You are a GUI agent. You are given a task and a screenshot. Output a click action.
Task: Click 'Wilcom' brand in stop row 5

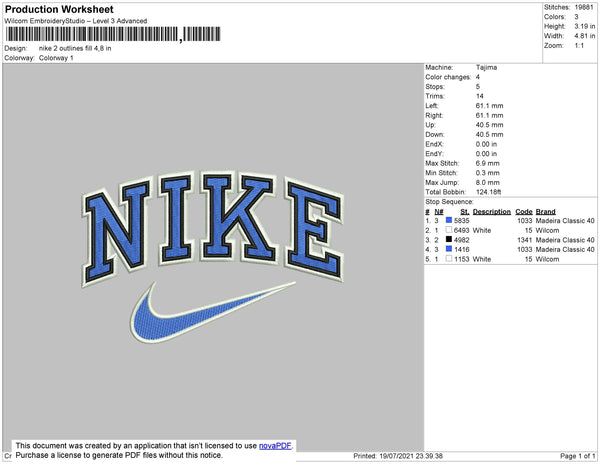click(547, 259)
